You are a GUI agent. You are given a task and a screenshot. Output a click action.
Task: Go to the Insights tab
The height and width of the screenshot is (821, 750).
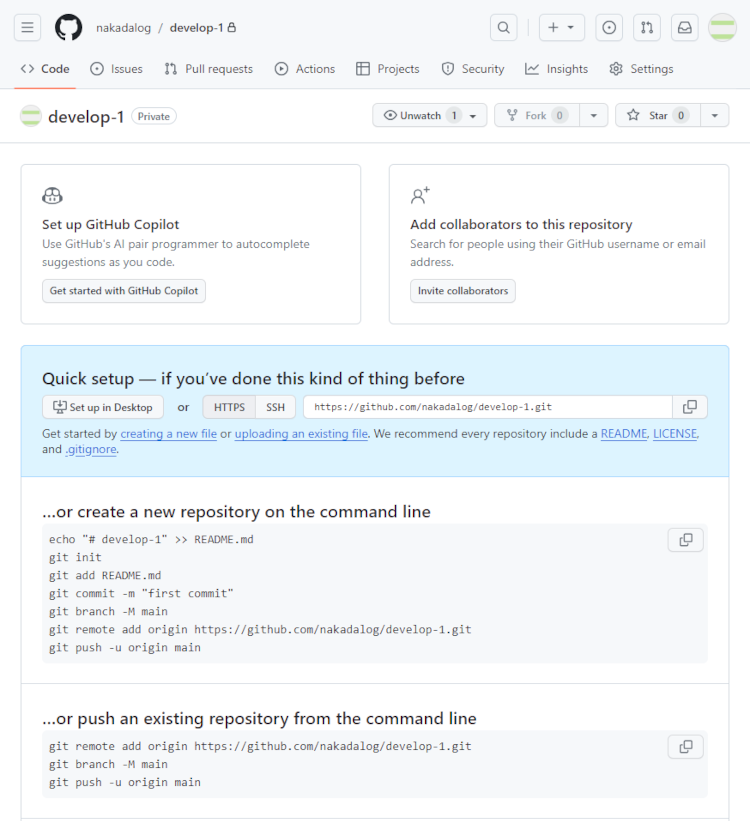pyautogui.click(x=557, y=69)
